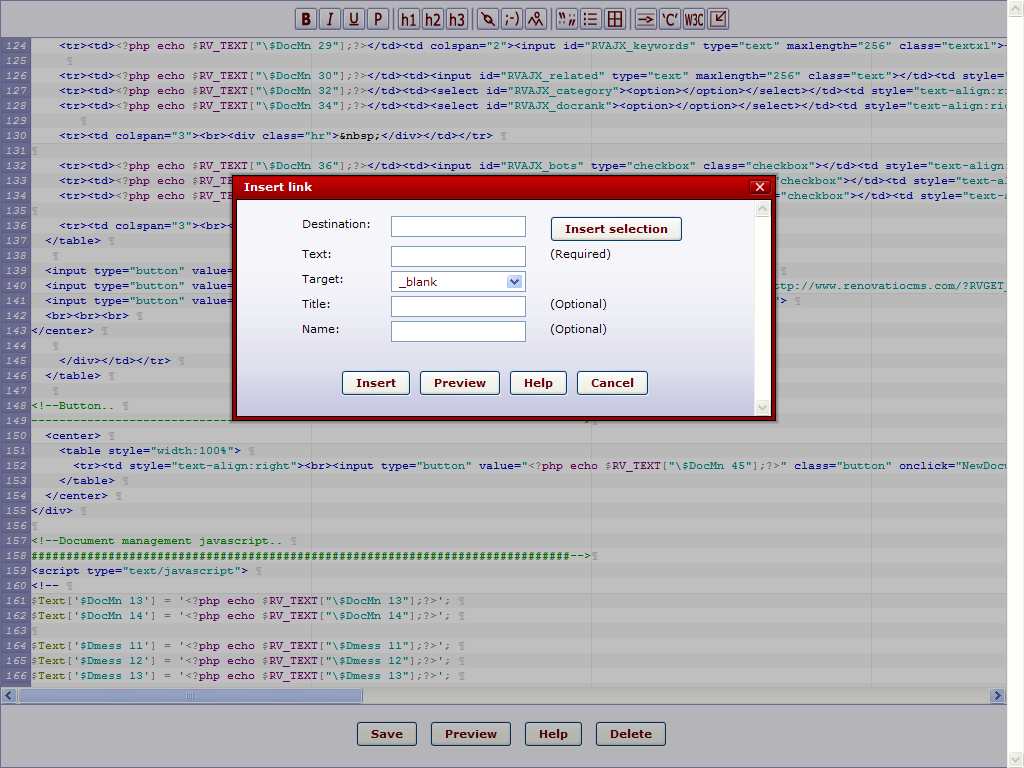This screenshot has height=768, width=1024.
Task: Click the horizontal scrollbar thumb in editor
Action: pos(189,696)
